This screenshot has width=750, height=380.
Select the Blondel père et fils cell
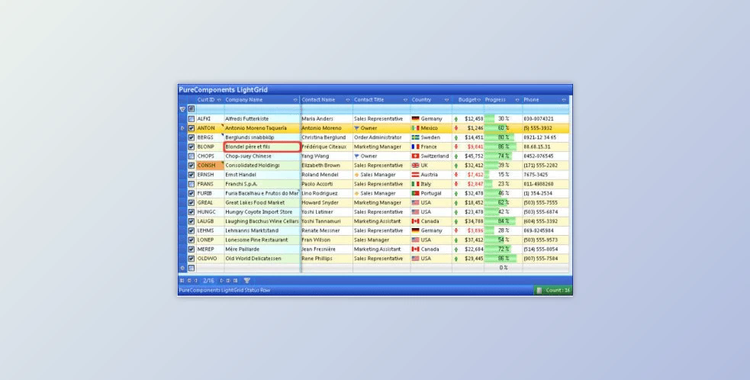tap(262, 147)
